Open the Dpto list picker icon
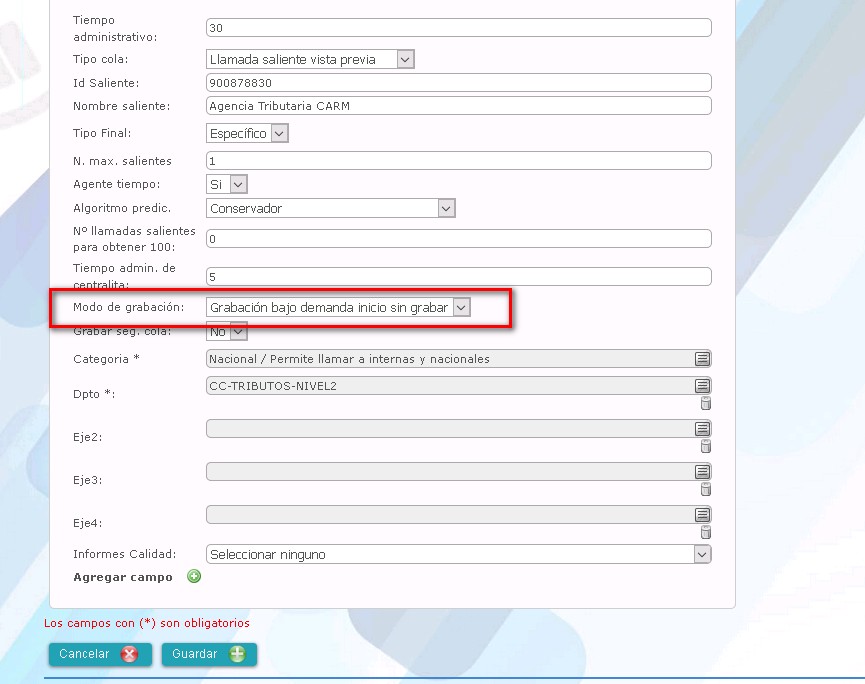 pos(702,386)
